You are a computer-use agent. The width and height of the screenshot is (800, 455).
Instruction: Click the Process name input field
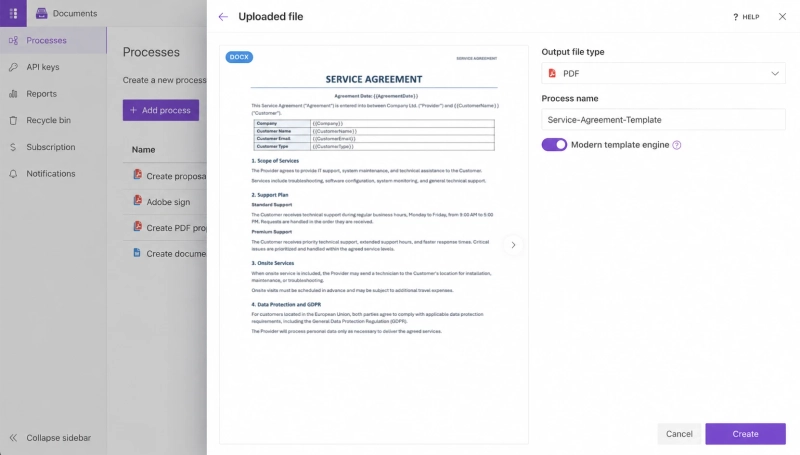coord(663,120)
